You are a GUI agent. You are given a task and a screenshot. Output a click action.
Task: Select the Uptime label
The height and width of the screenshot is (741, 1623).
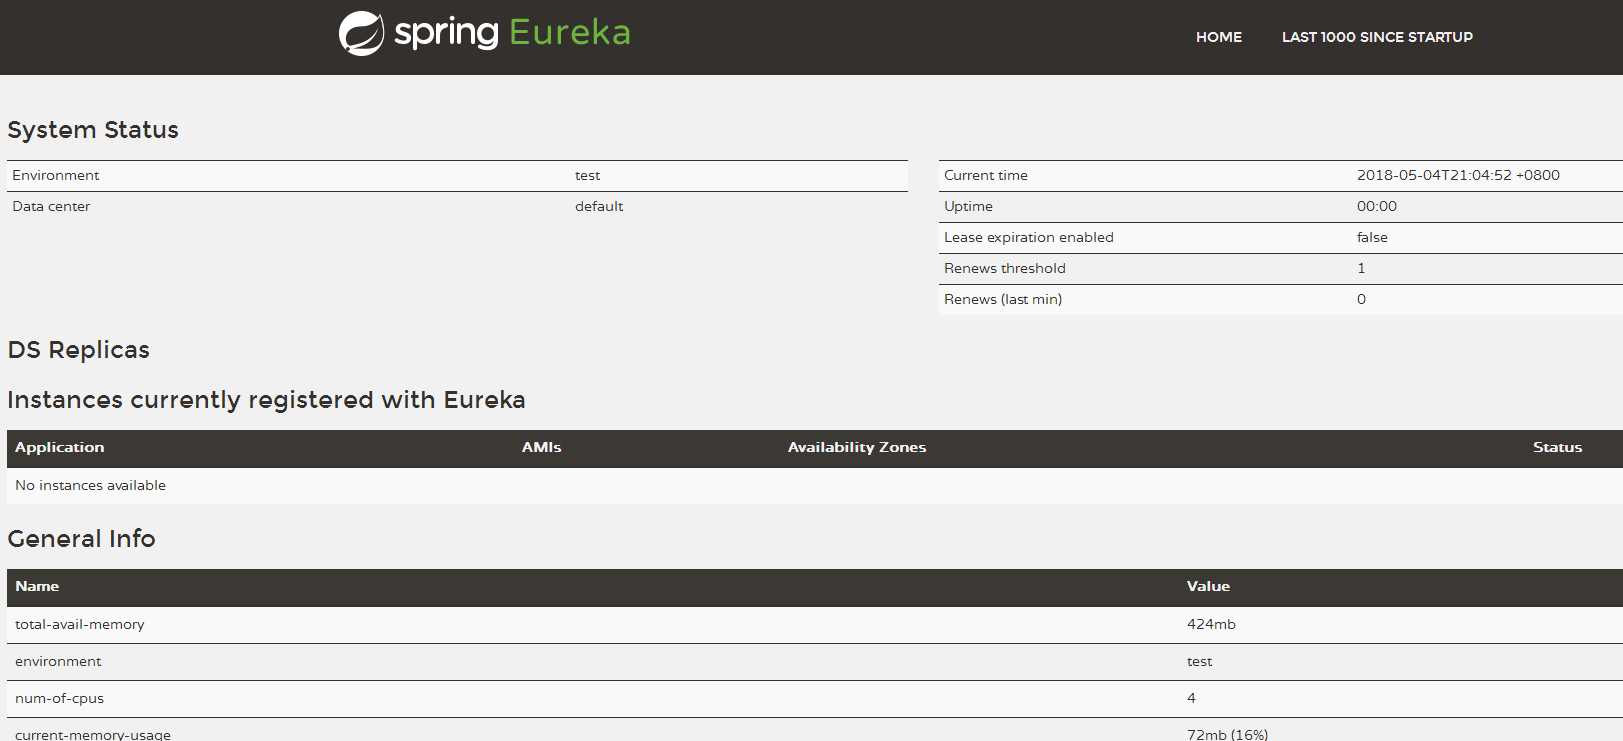pyautogui.click(x=968, y=206)
